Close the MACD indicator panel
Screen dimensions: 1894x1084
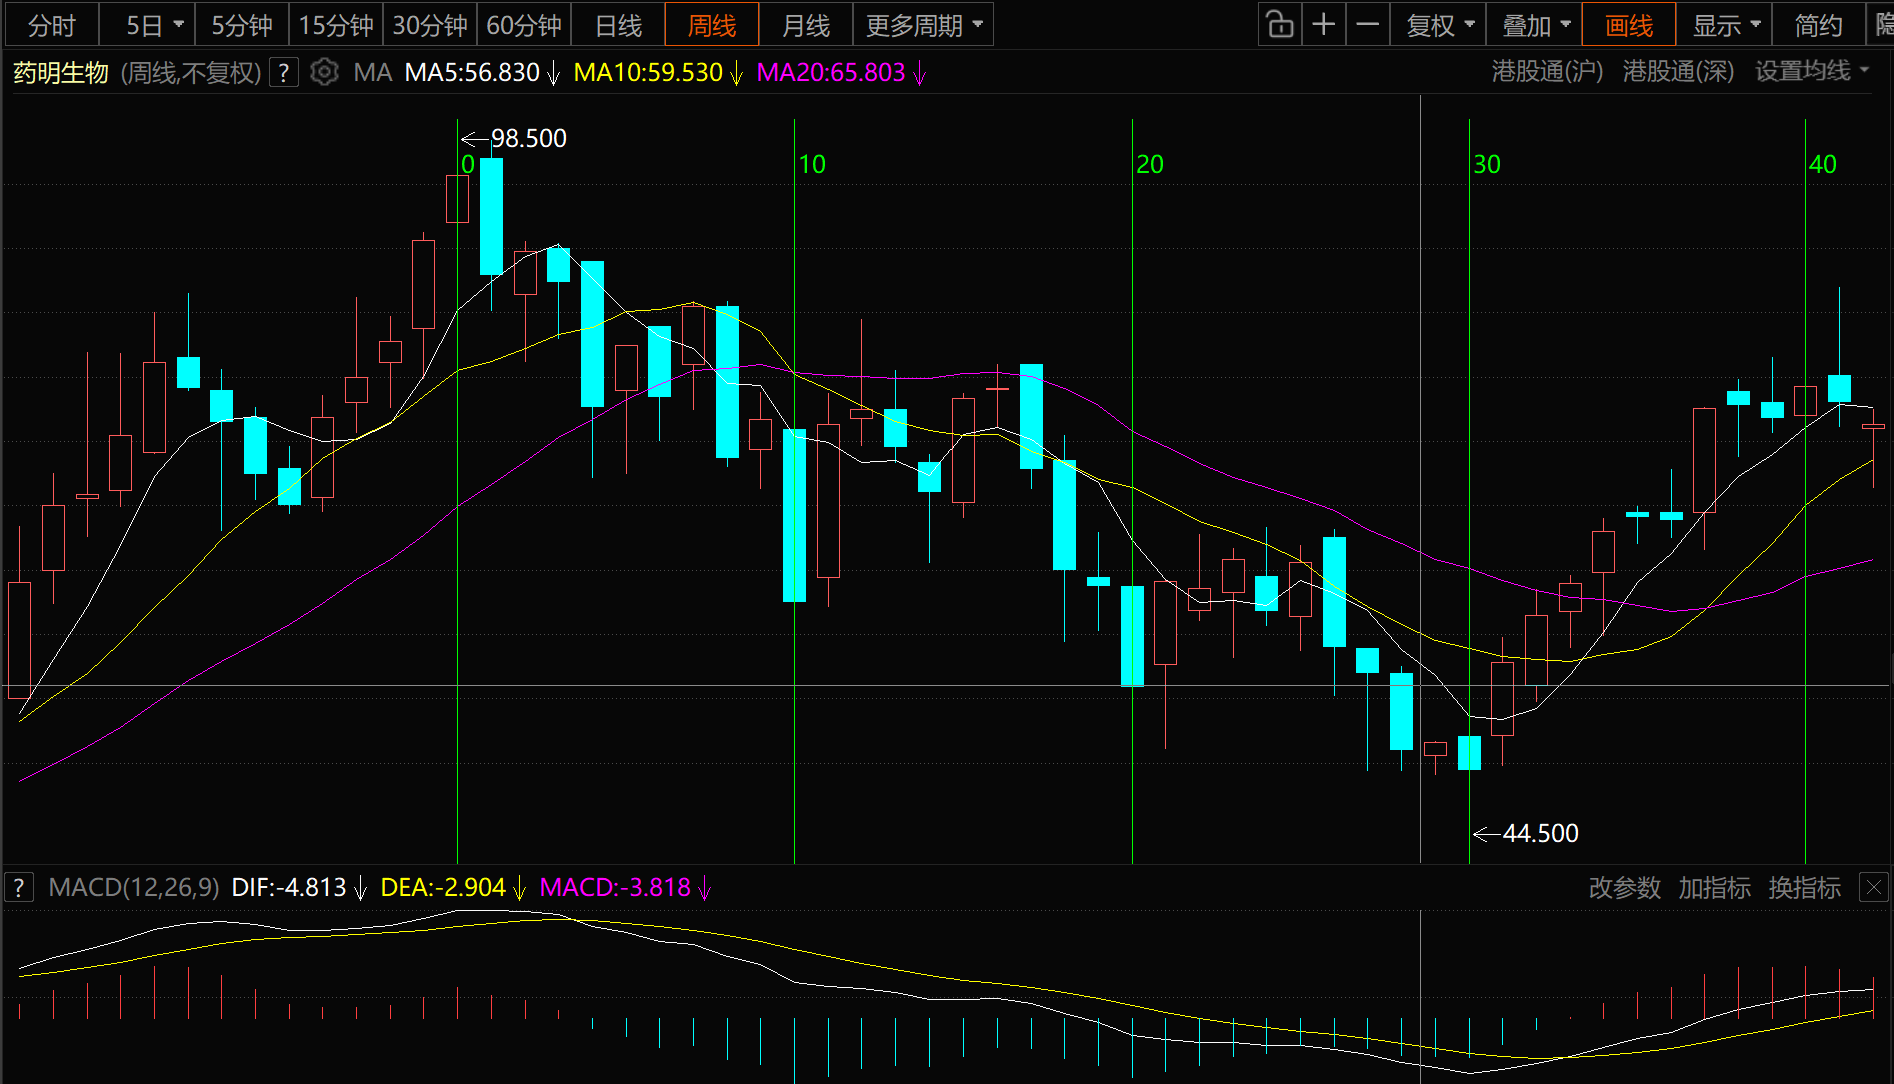click(1873, 887)
